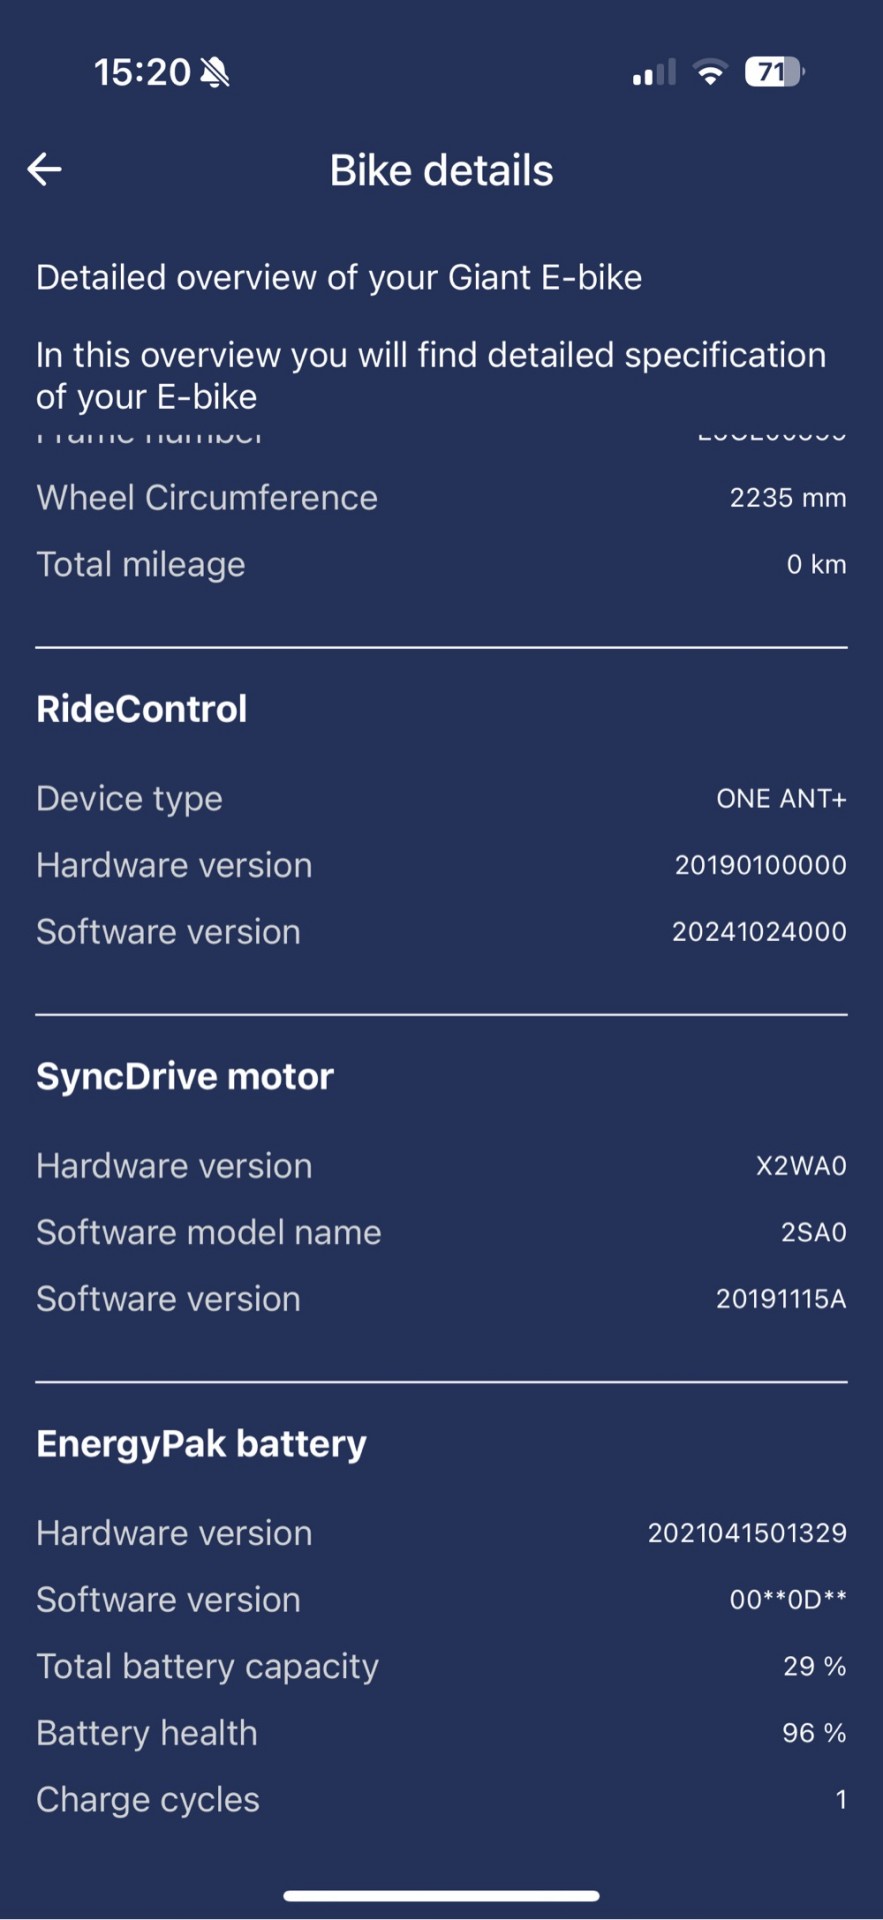Tap the Device type ONE ANT+ value
883x1920 pixels.
tap(781, 799)
